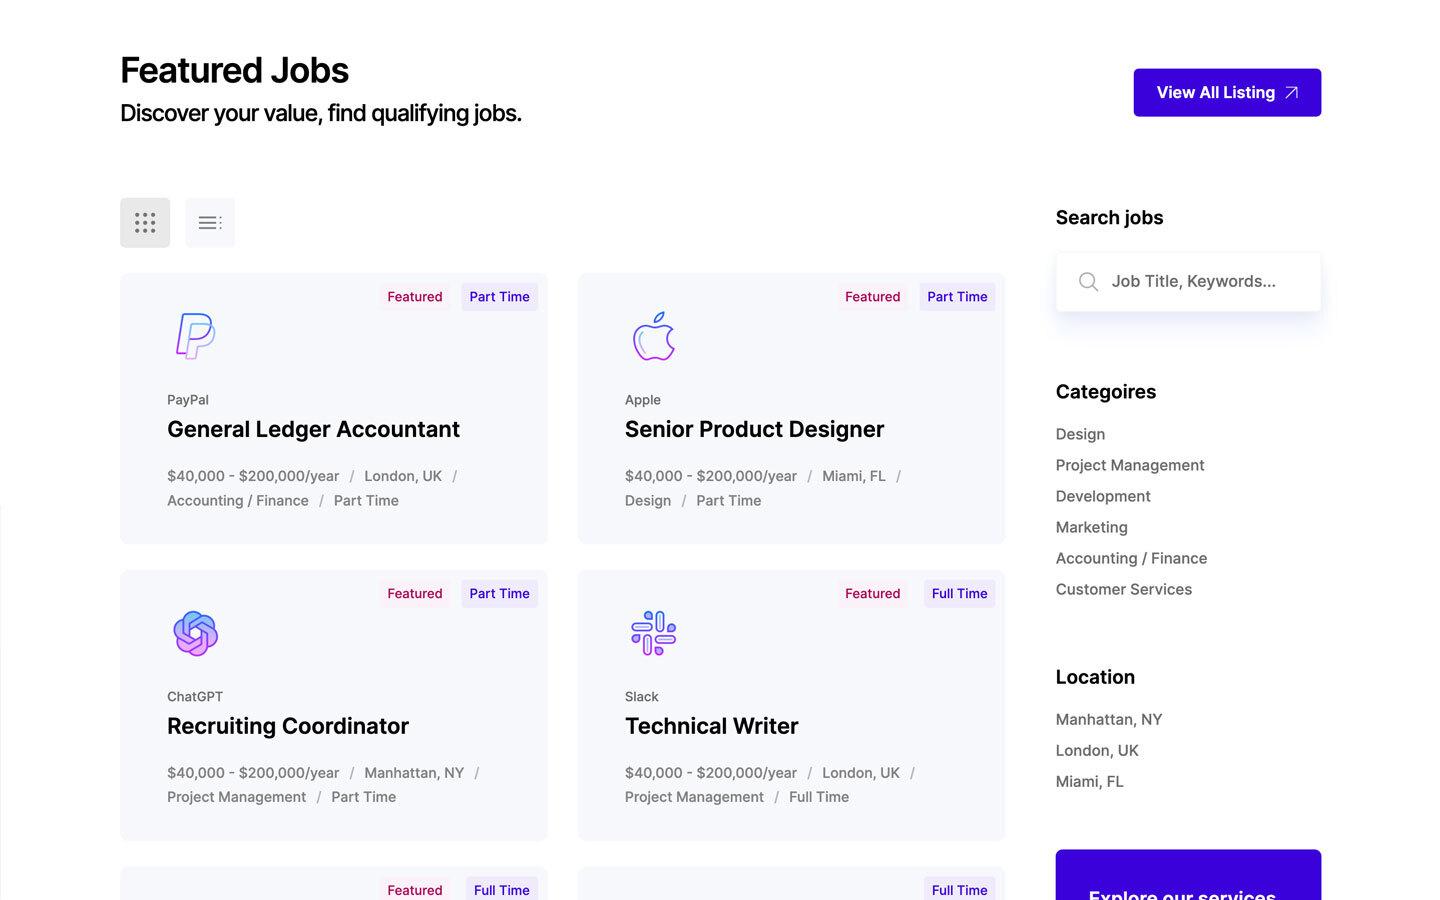Viewport: 1440px width, 900px height.
Task: Toggle the Featured badge on Apple job
Action: click(872, 296)
